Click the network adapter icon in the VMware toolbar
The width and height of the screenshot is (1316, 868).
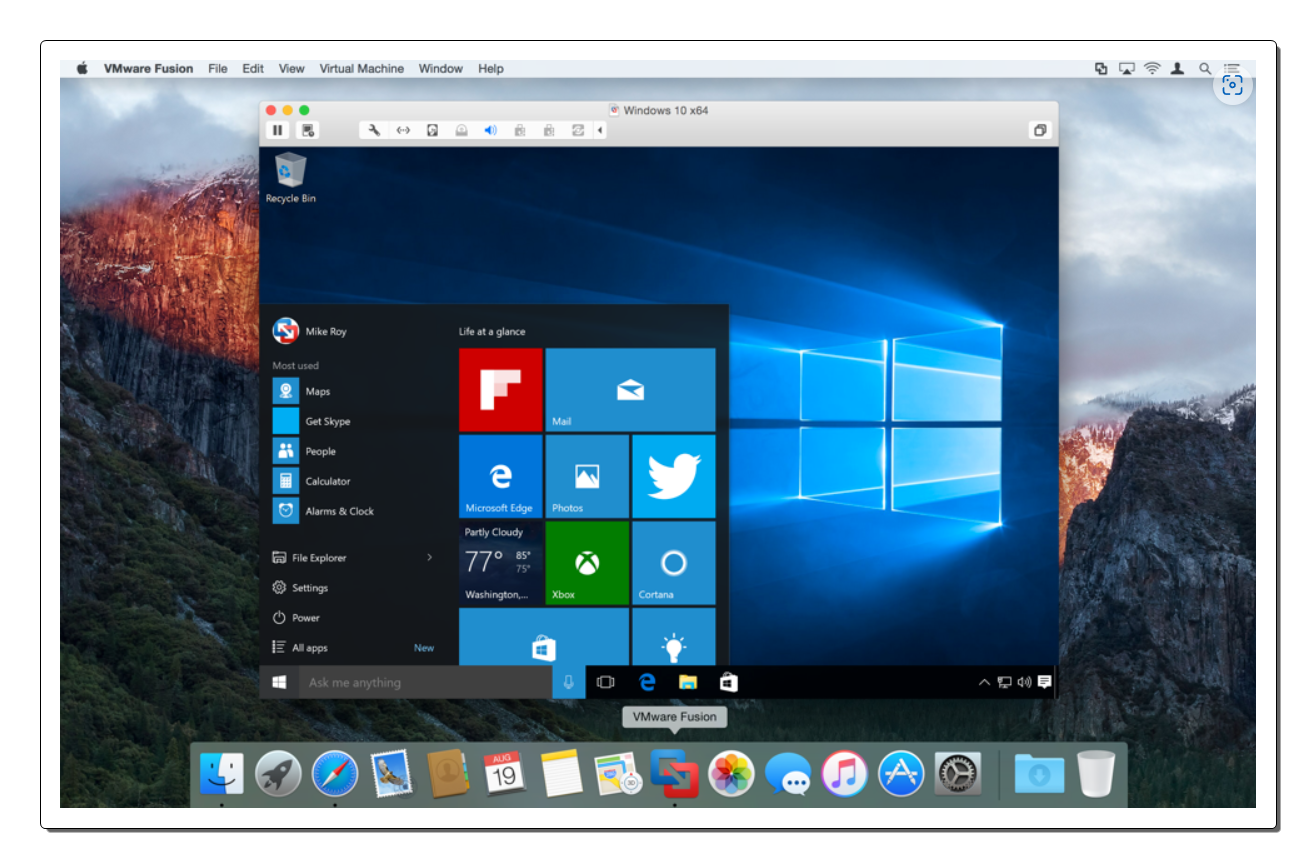(x=403, y=130)
